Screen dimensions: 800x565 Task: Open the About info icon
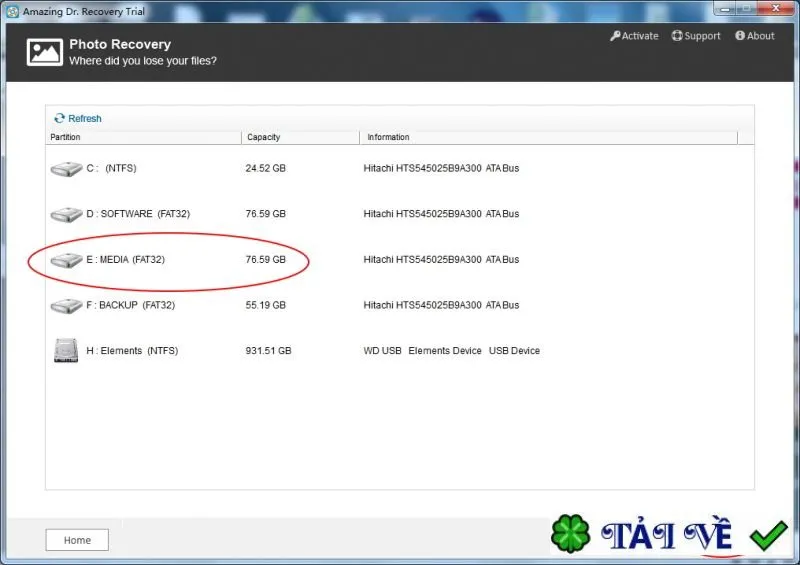tap(740, 36)
